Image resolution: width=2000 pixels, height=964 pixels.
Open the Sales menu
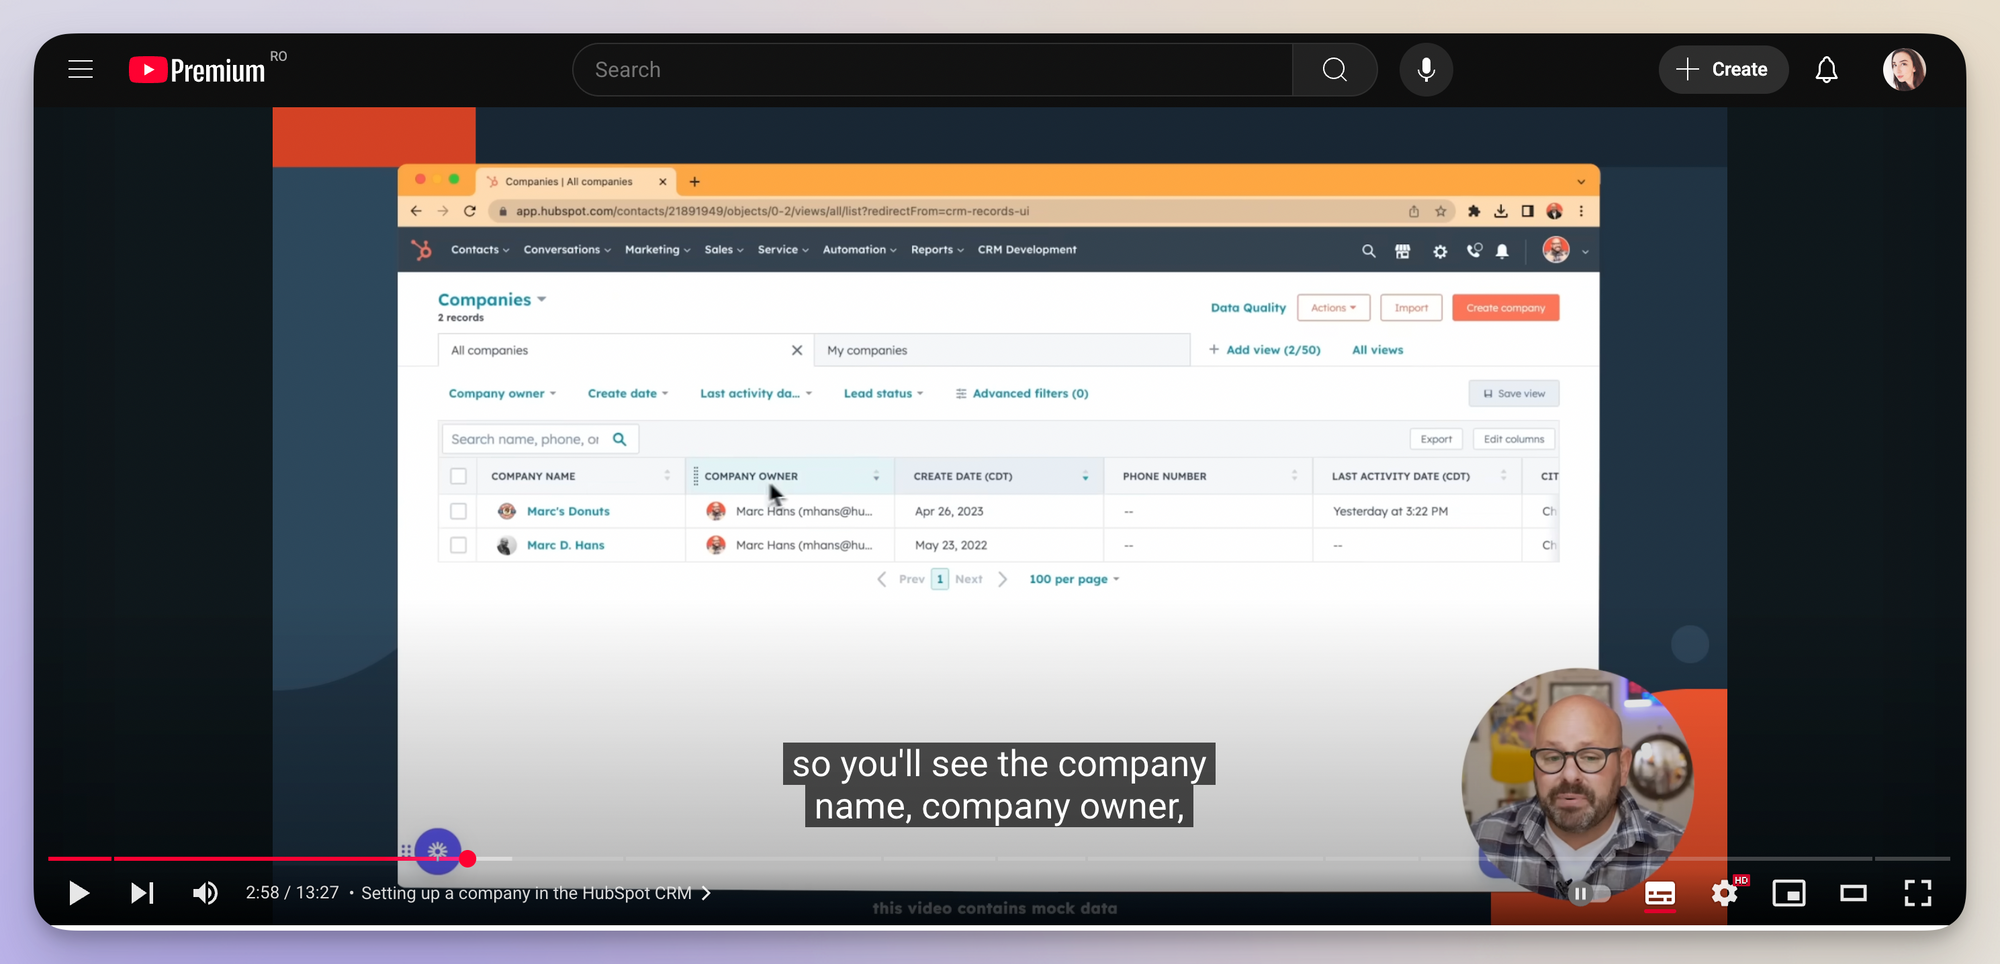[724, 250]
